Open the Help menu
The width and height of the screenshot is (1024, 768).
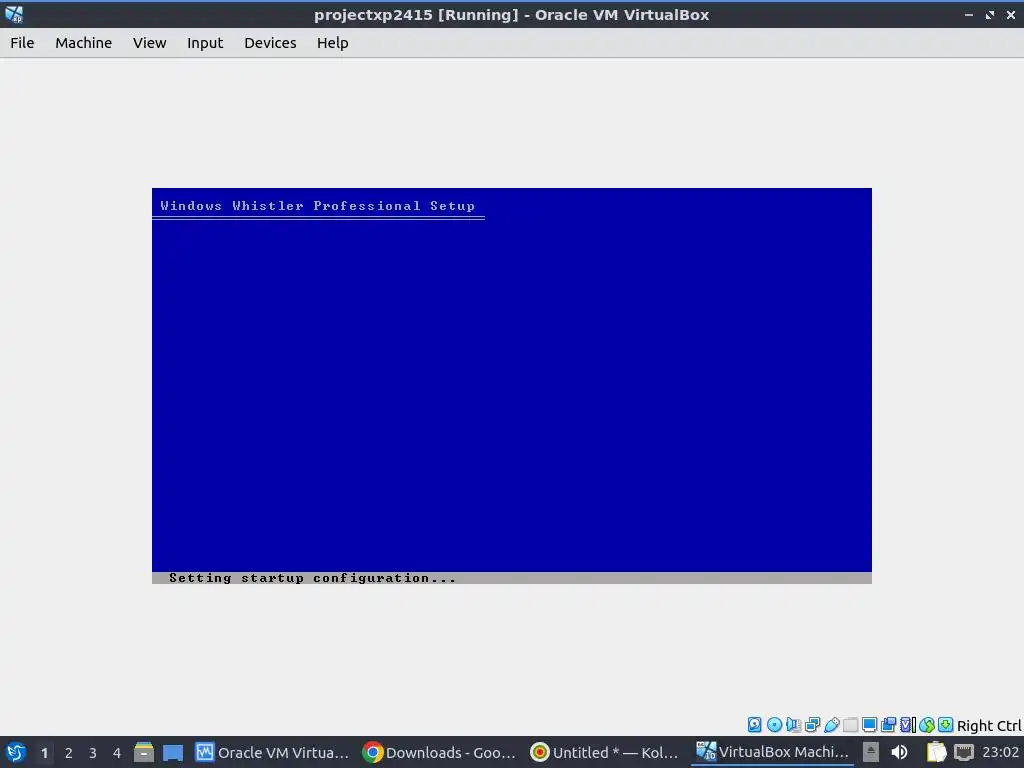point(332,43)
